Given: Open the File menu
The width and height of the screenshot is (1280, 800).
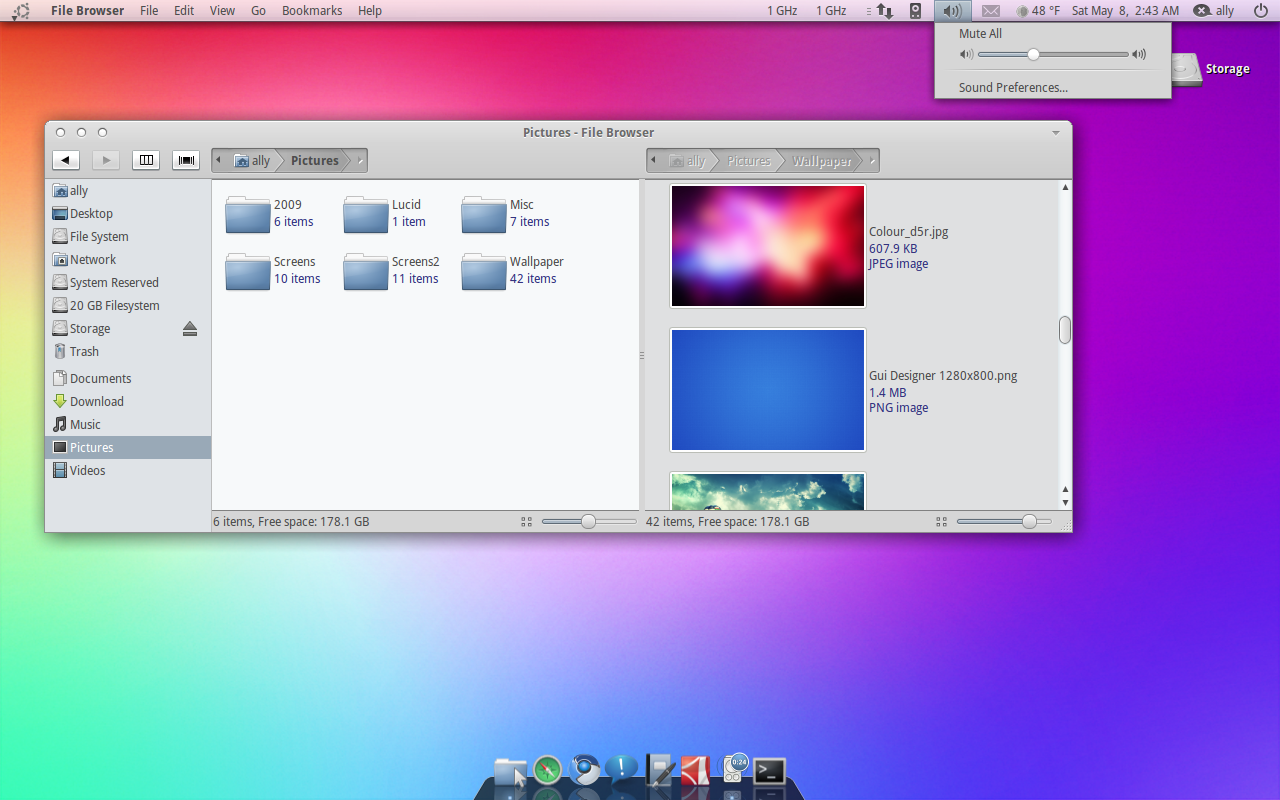Looking at the screenshot, I should click(149, 11).
